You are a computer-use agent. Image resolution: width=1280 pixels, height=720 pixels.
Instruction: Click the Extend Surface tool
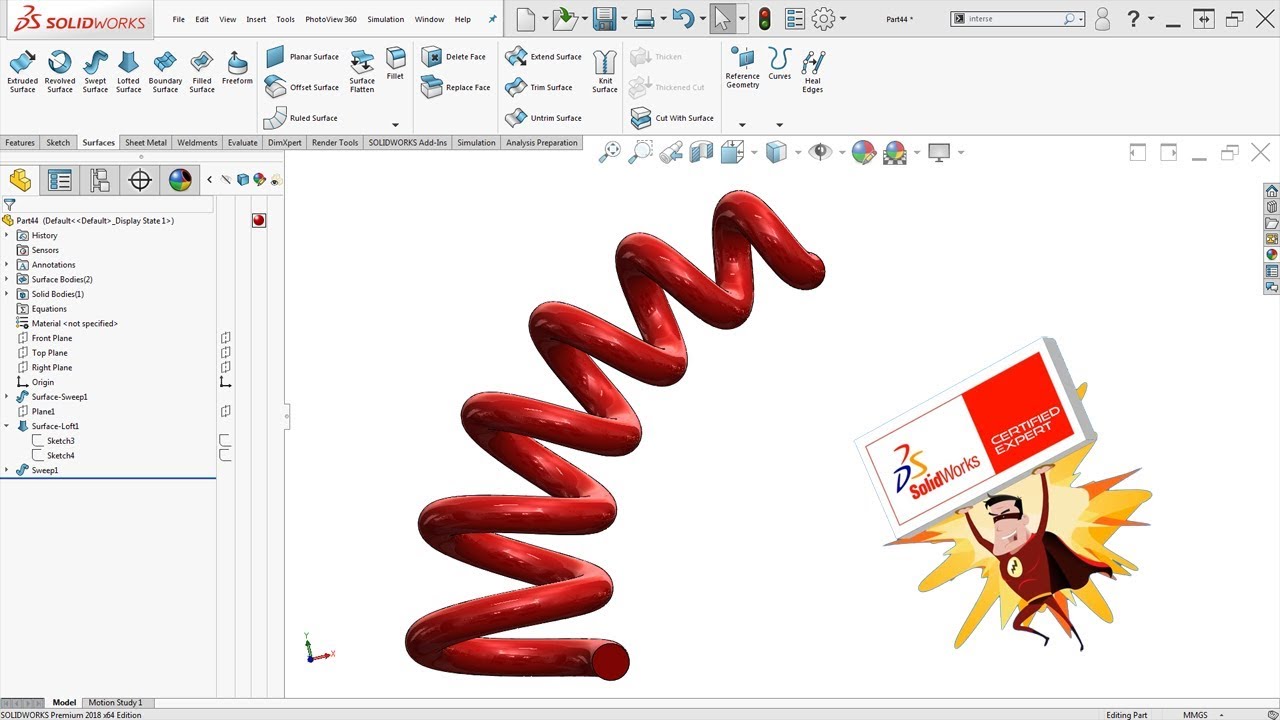(543, 57)
